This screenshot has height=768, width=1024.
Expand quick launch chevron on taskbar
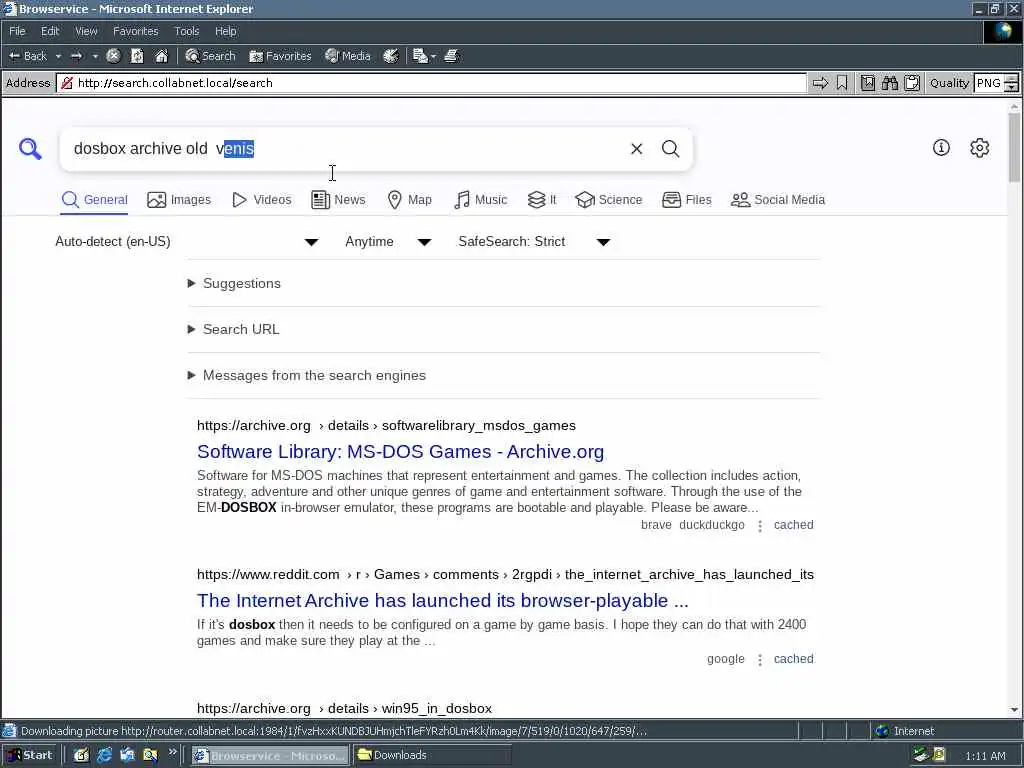click(172, 752)
